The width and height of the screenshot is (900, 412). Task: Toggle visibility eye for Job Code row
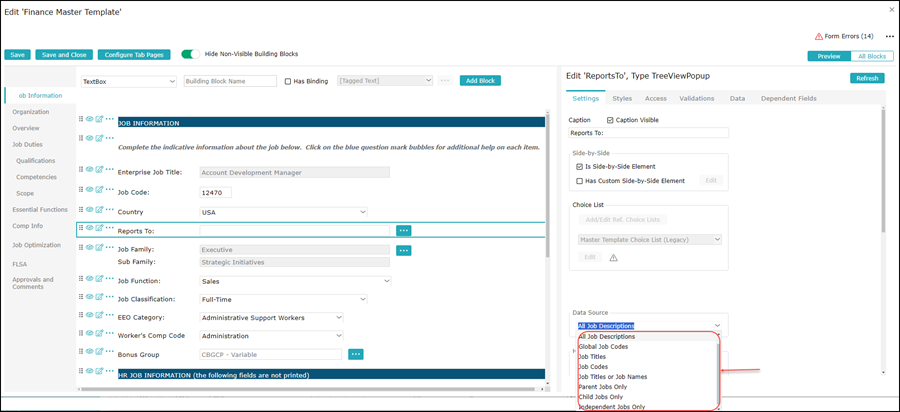pos(90,189)
